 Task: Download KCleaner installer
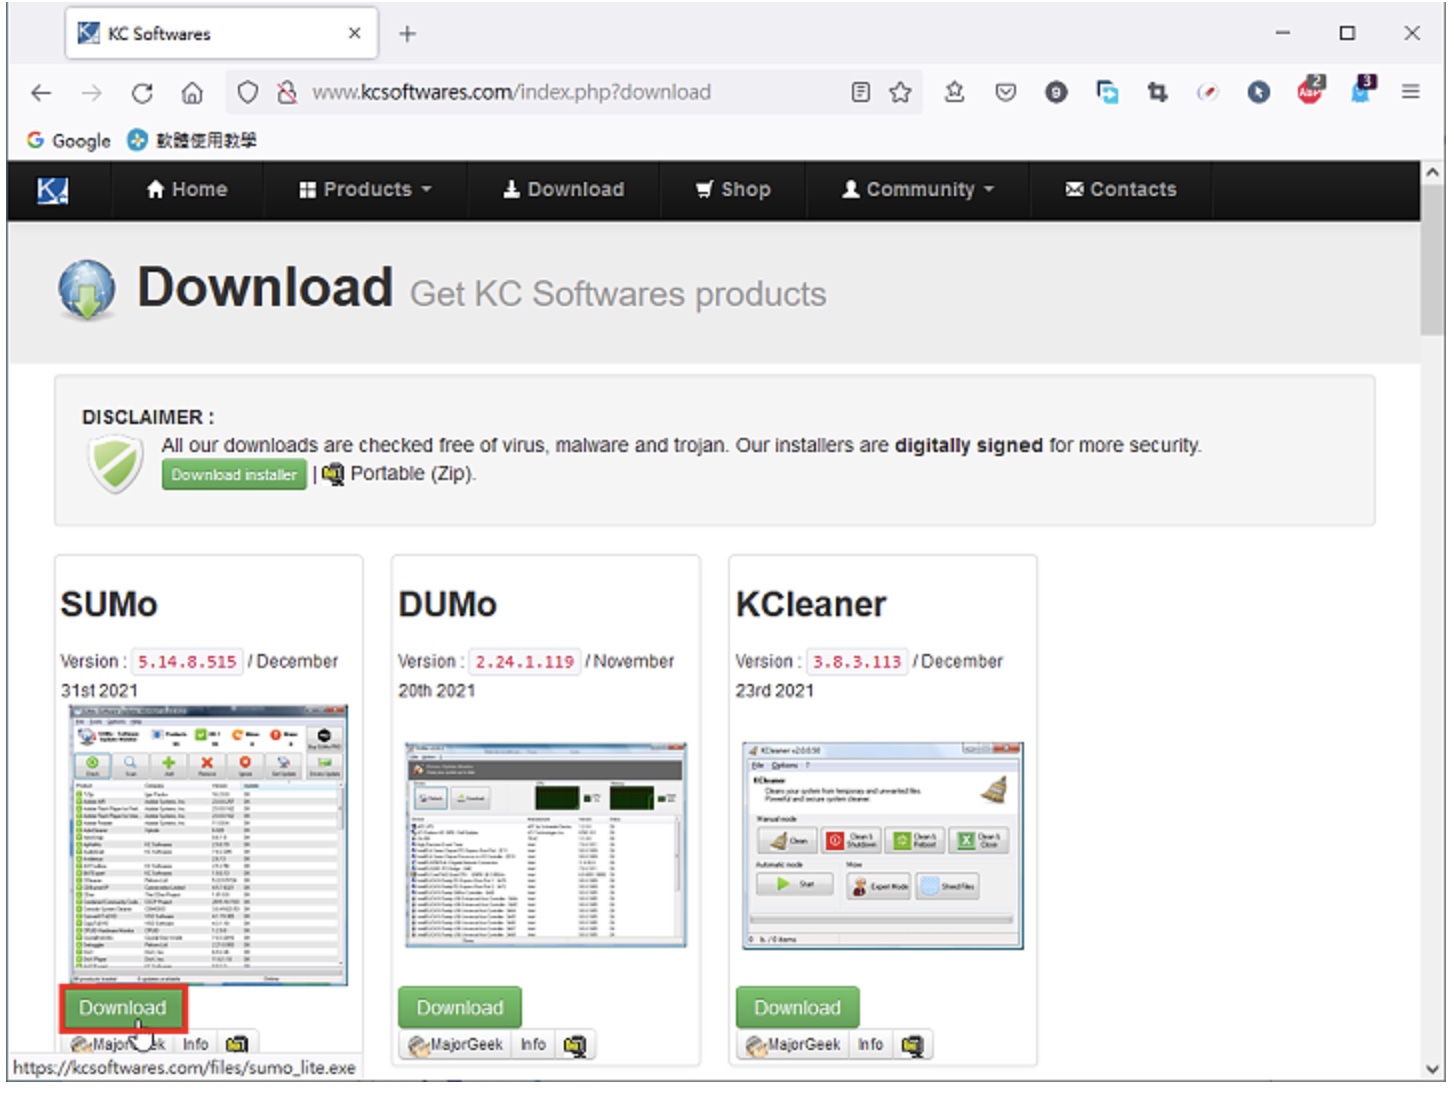pyautogui.click(x=797, y=1008)
